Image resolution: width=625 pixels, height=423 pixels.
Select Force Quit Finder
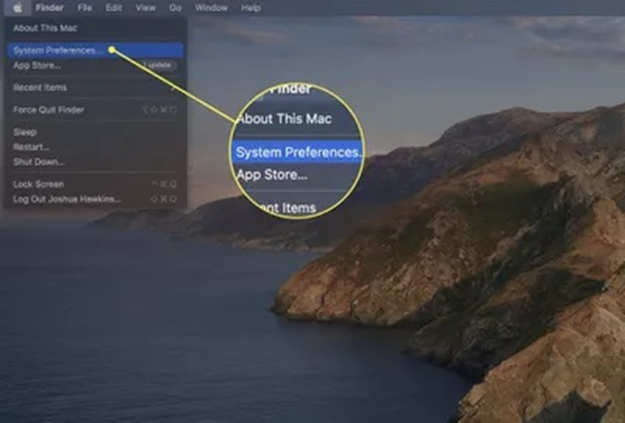(x=95, y=110)
